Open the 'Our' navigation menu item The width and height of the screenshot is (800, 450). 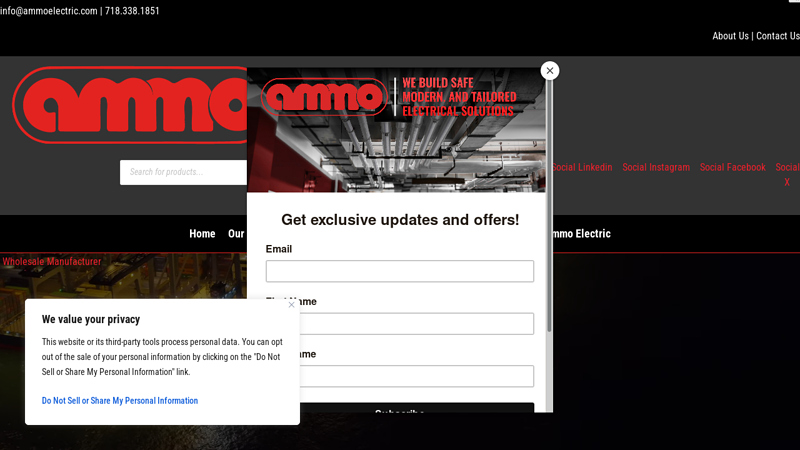(236, 234)
